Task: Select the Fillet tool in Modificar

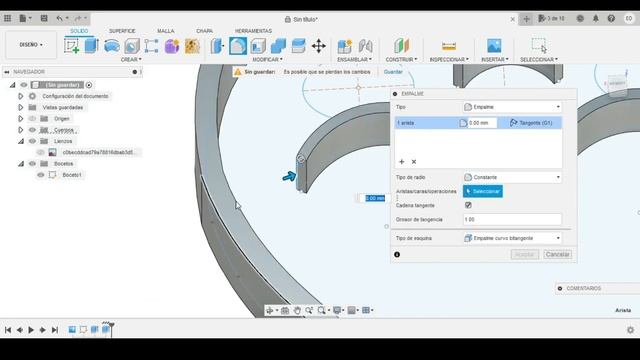Action: tap(238, 46)
